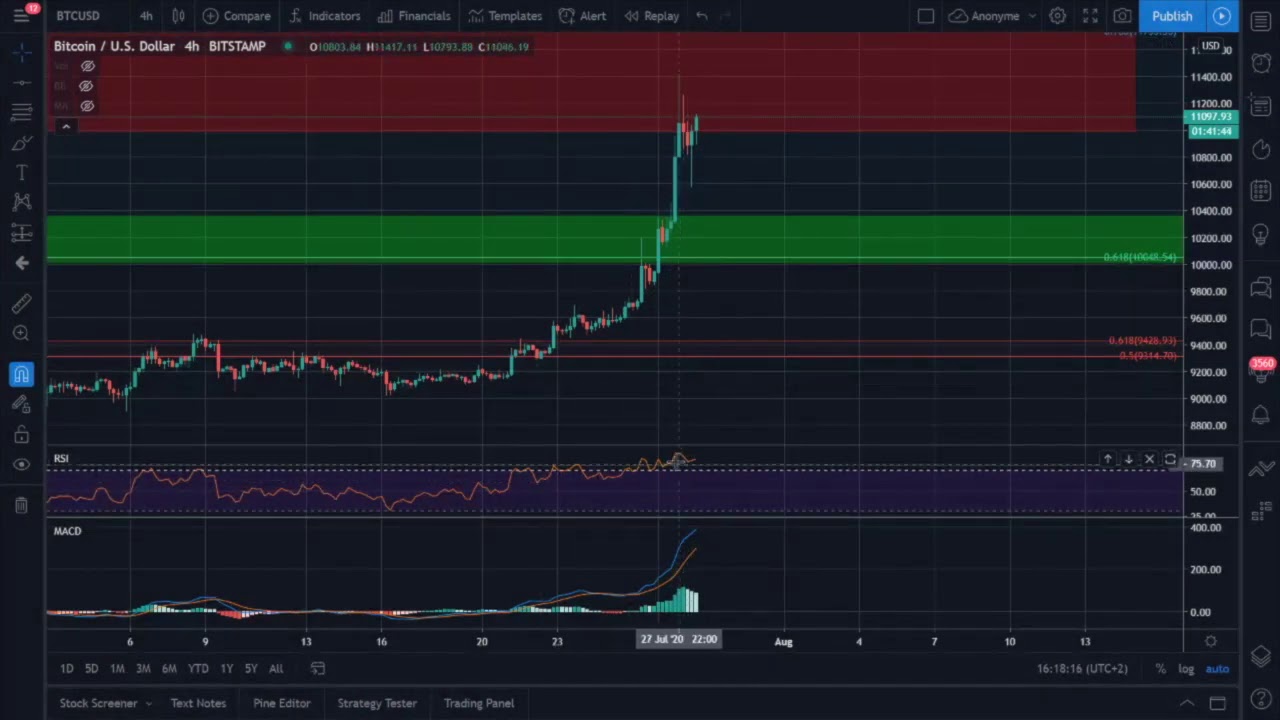Collapse the chart legend with the chevron
Viewport: 1280px width, 720px height.
(x=65, y=126)
